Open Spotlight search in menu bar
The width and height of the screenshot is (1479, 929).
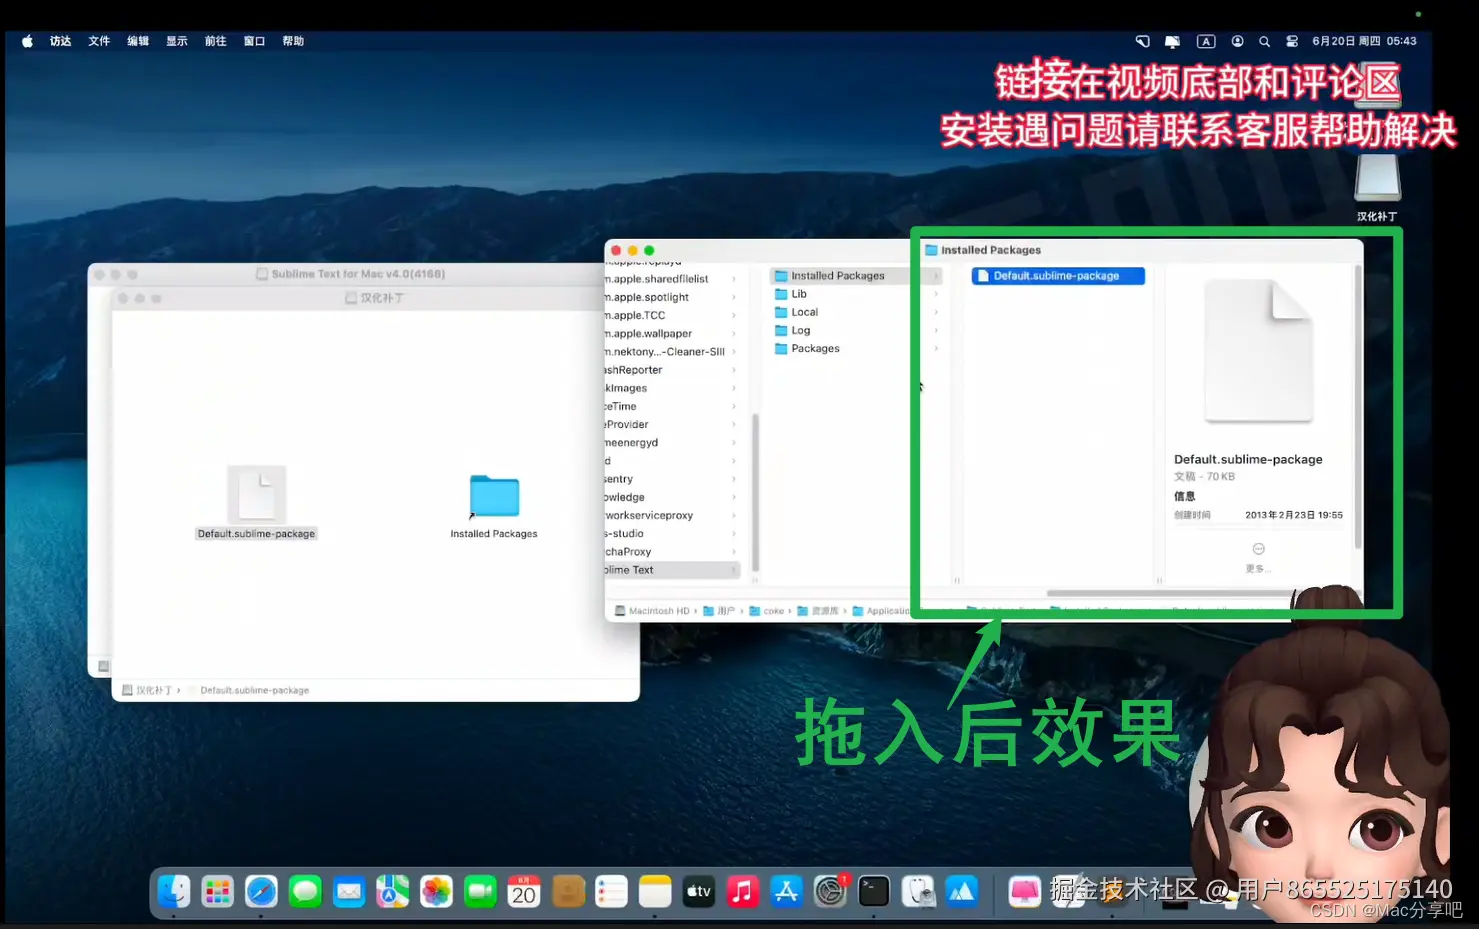click(x=1264, y=41)
